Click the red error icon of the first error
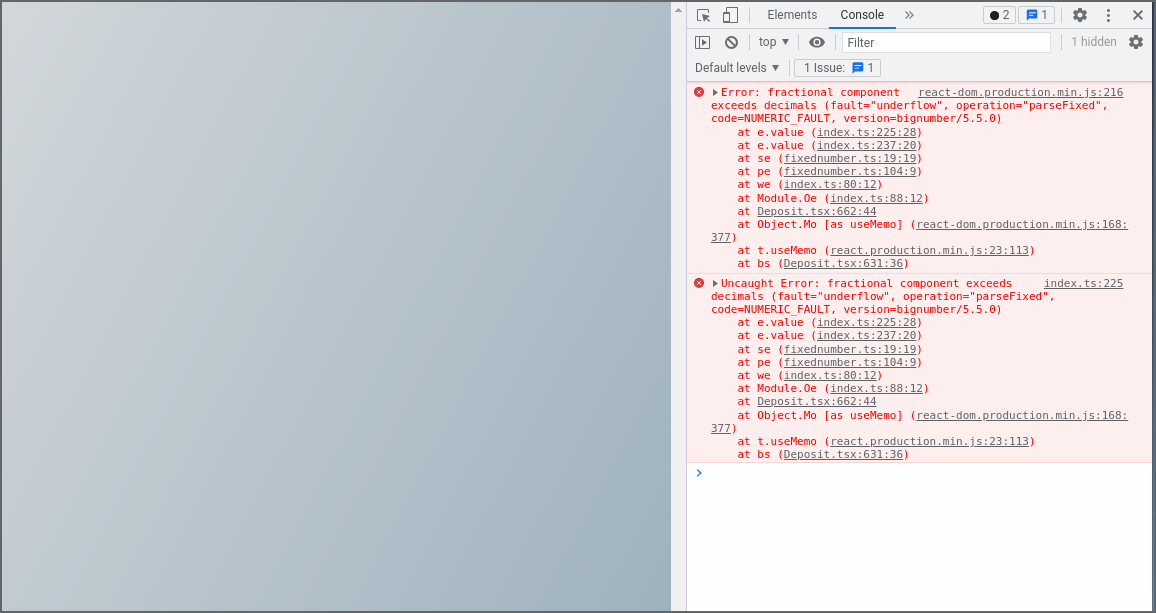 point(699,92)
